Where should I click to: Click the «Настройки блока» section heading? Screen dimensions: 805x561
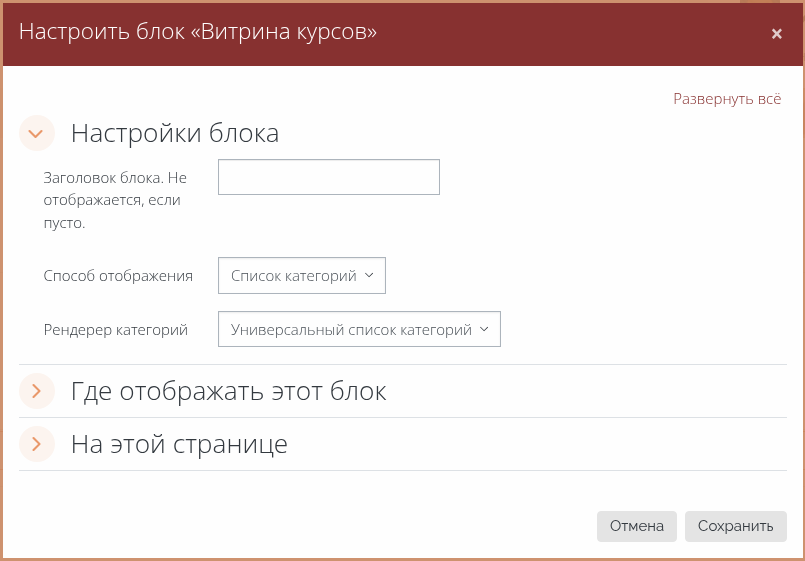coord(174,133)
